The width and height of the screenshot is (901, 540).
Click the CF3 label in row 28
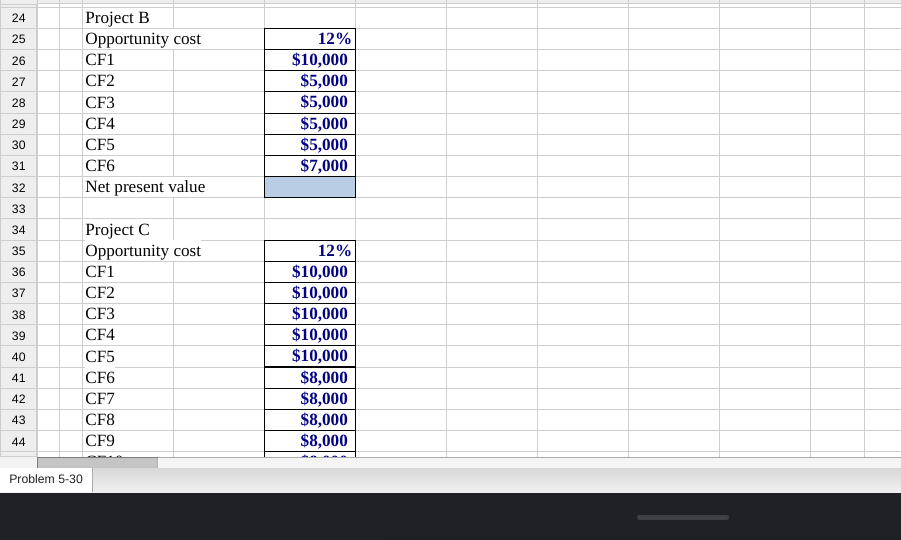(100, 103)
